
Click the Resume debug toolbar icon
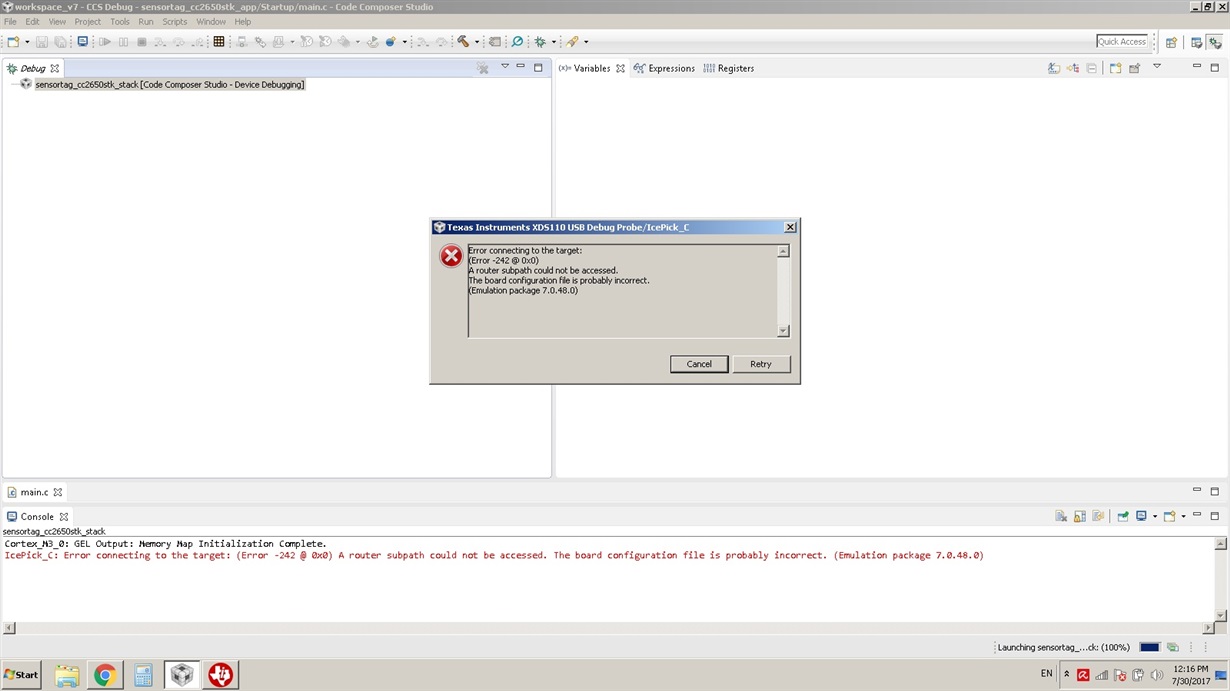point(104,42)
